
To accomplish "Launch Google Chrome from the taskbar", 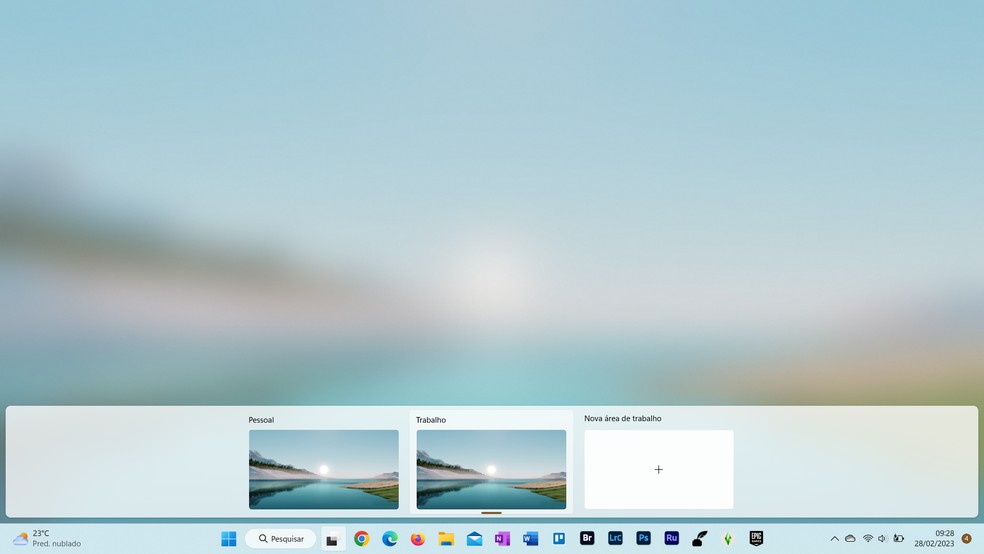I will click(361, 538).
